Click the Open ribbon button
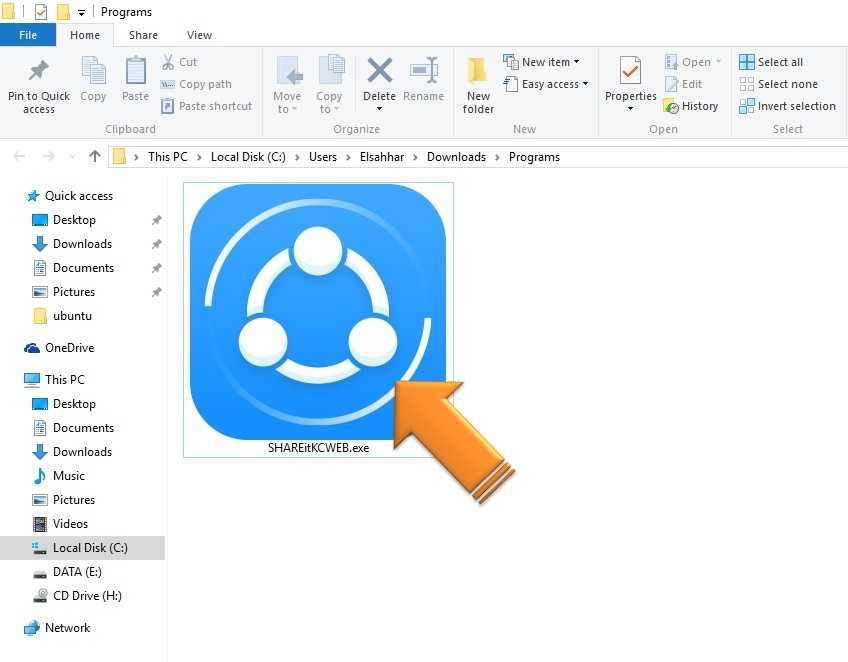Viewport: 848px width, 662px height. pyautogui.click(x=692, y=62)
